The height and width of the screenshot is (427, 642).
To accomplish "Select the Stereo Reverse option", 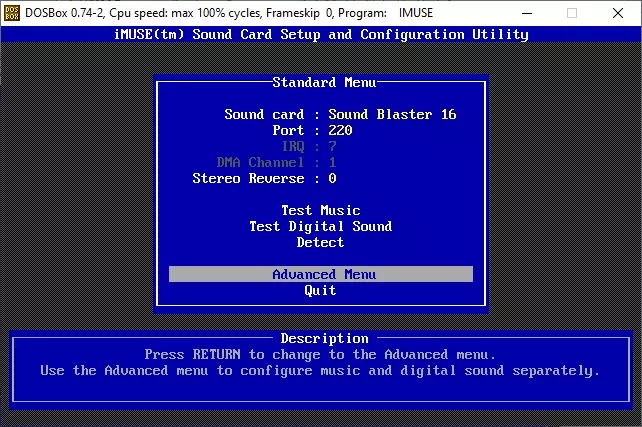I will 264,178.
